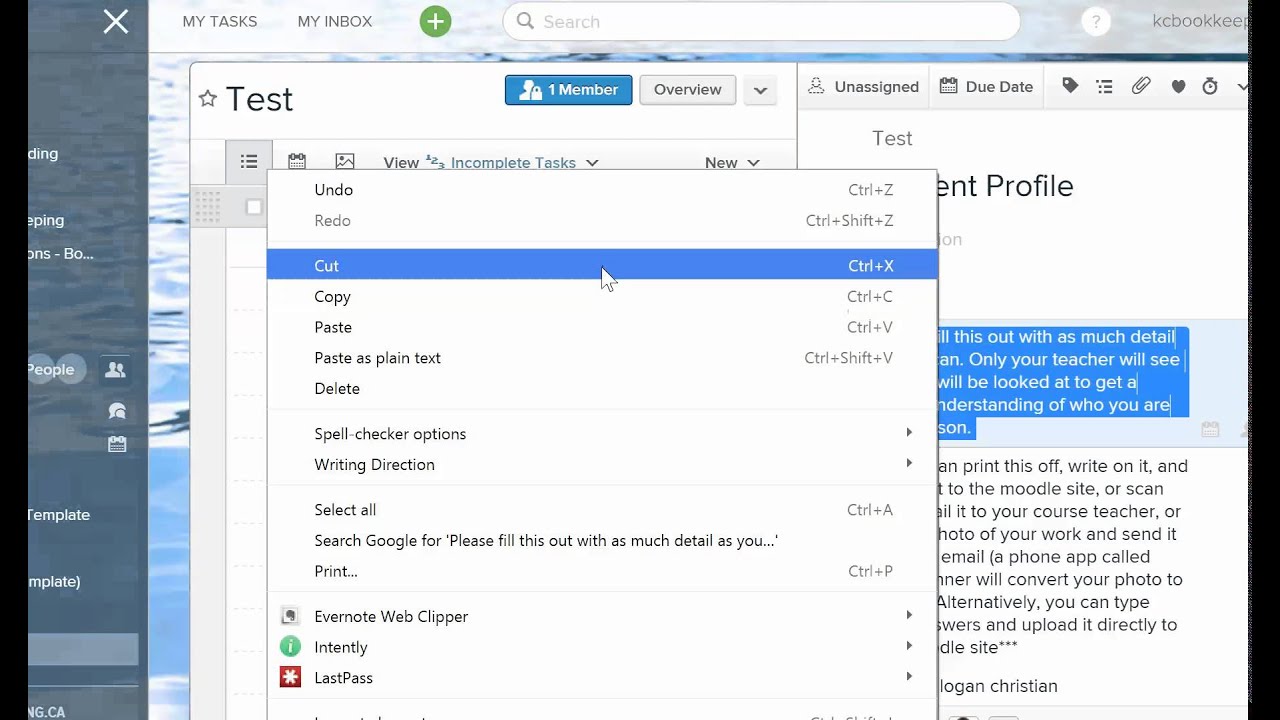
Task: Set the Due Date for the task
Action: [x=987, y=87]
